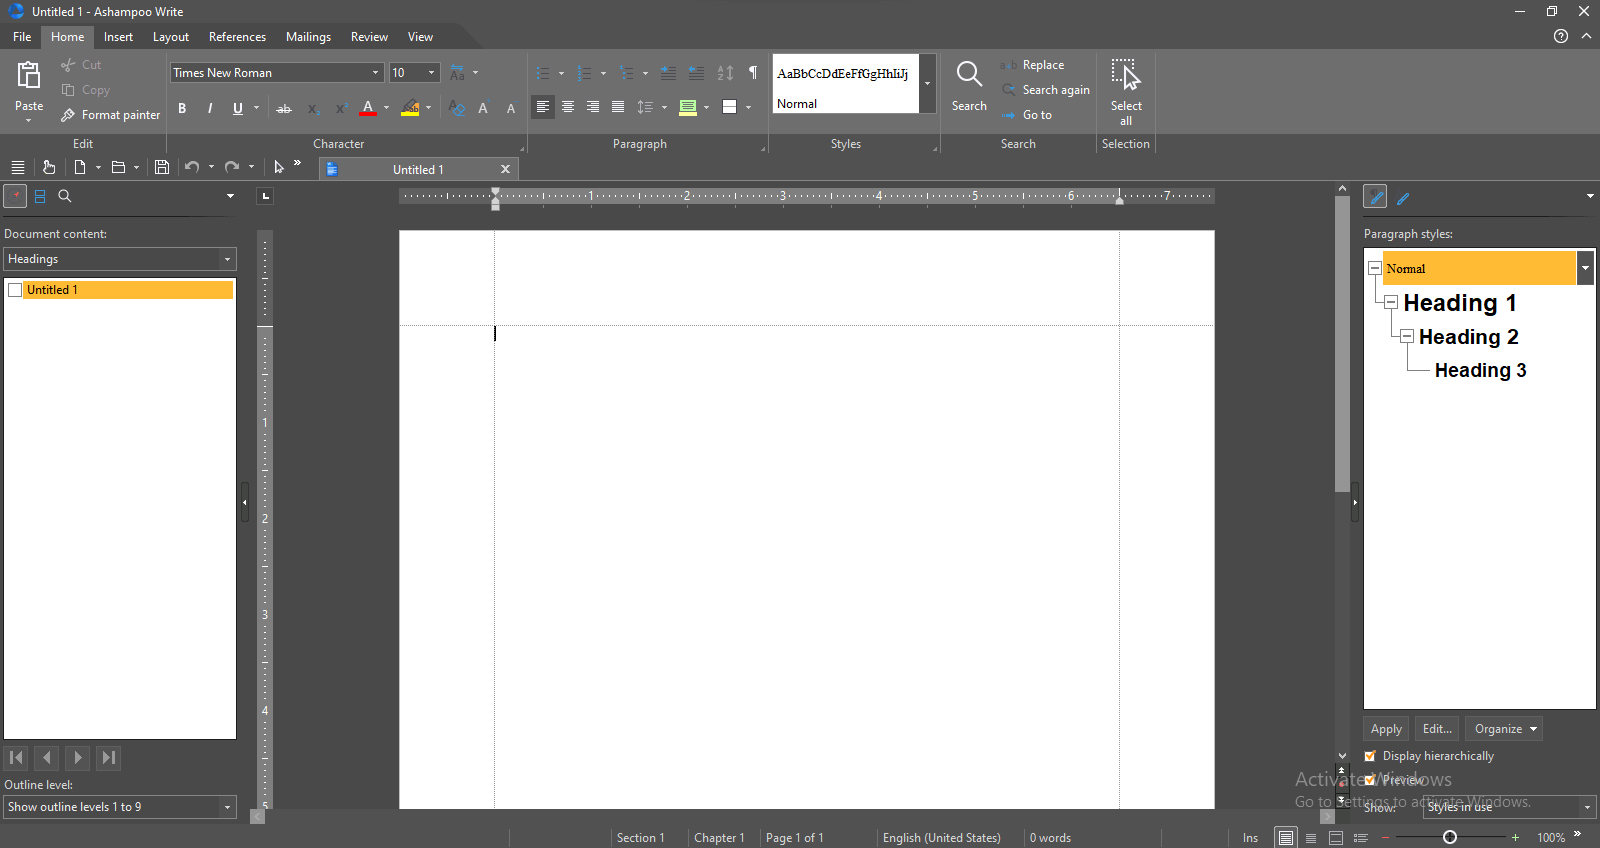Viewport: 1600px width, 848px height.
Task: Click the zoom slider handle in status bar
Action: [x=1450, y=837]
